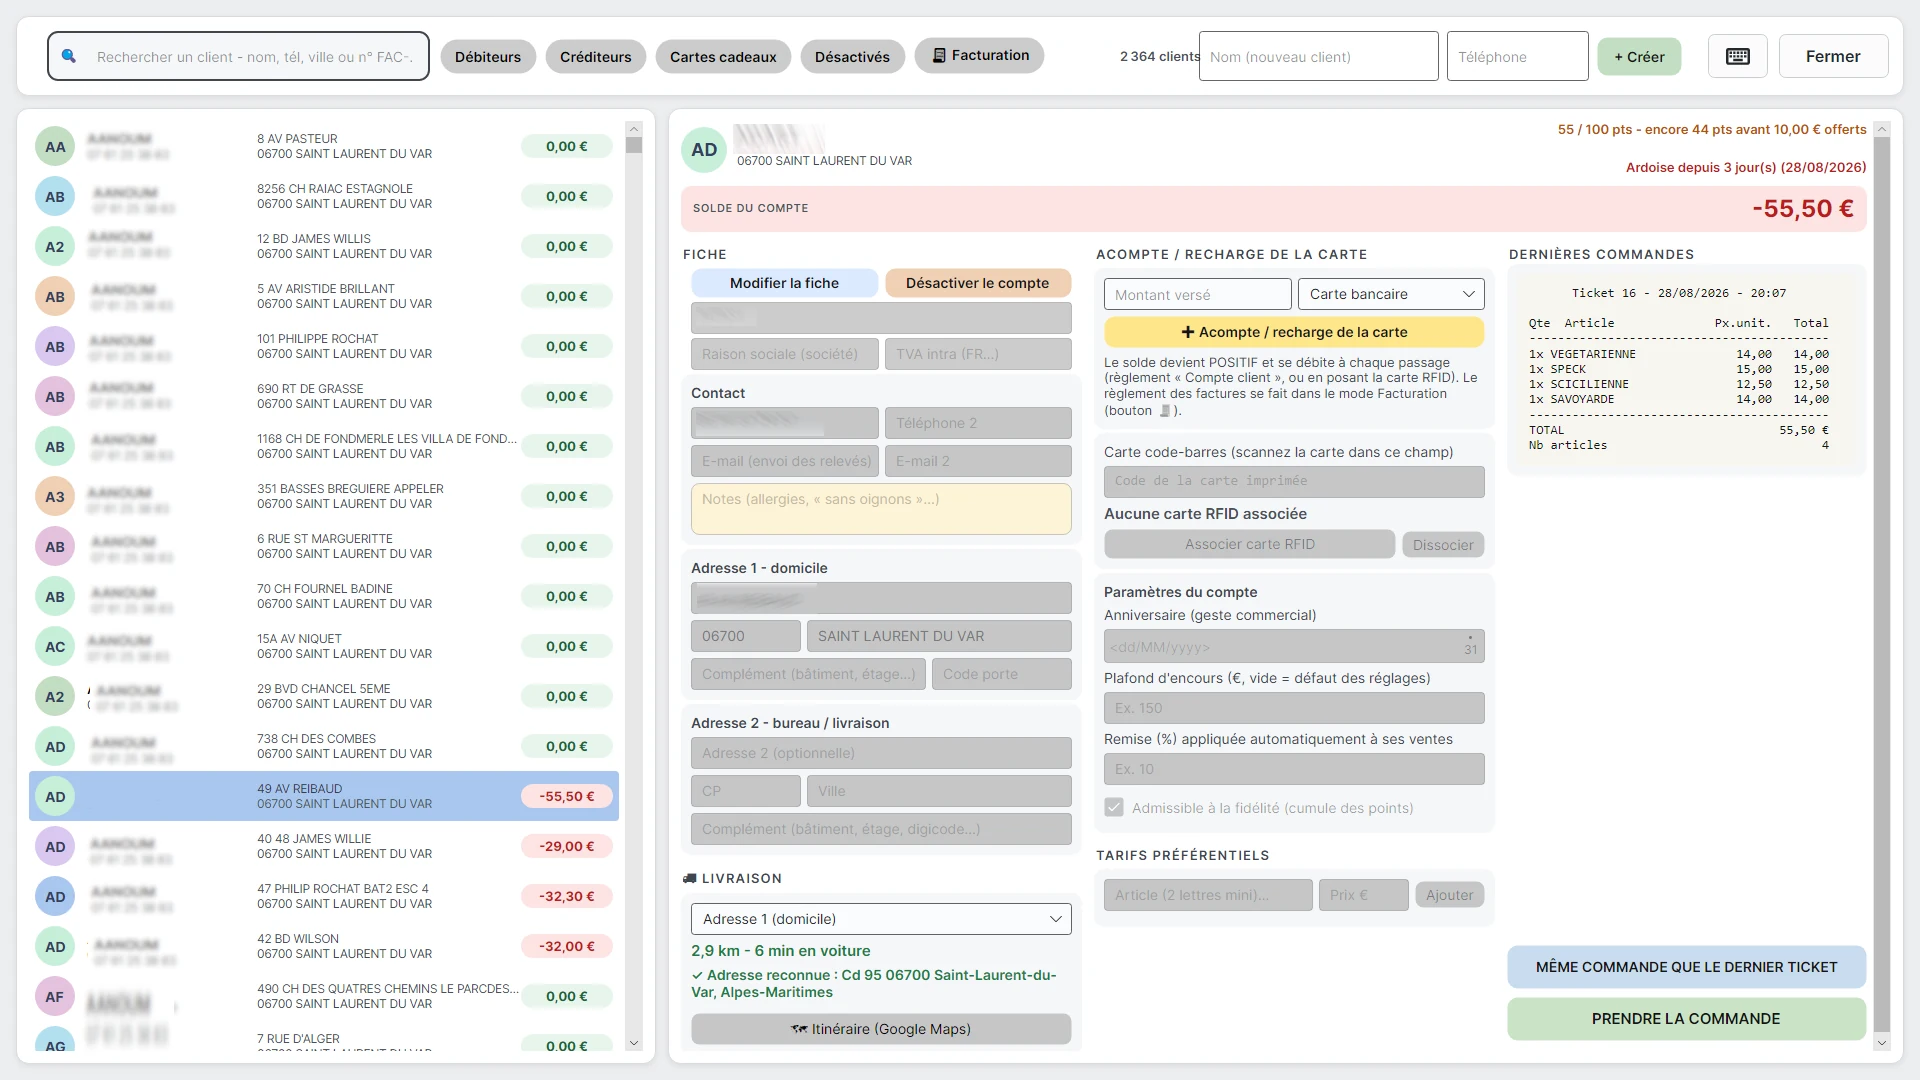The image size is (1920, 1080).
Task: Click the Article (2 lettres mini) field
Action: (1208, 895)
